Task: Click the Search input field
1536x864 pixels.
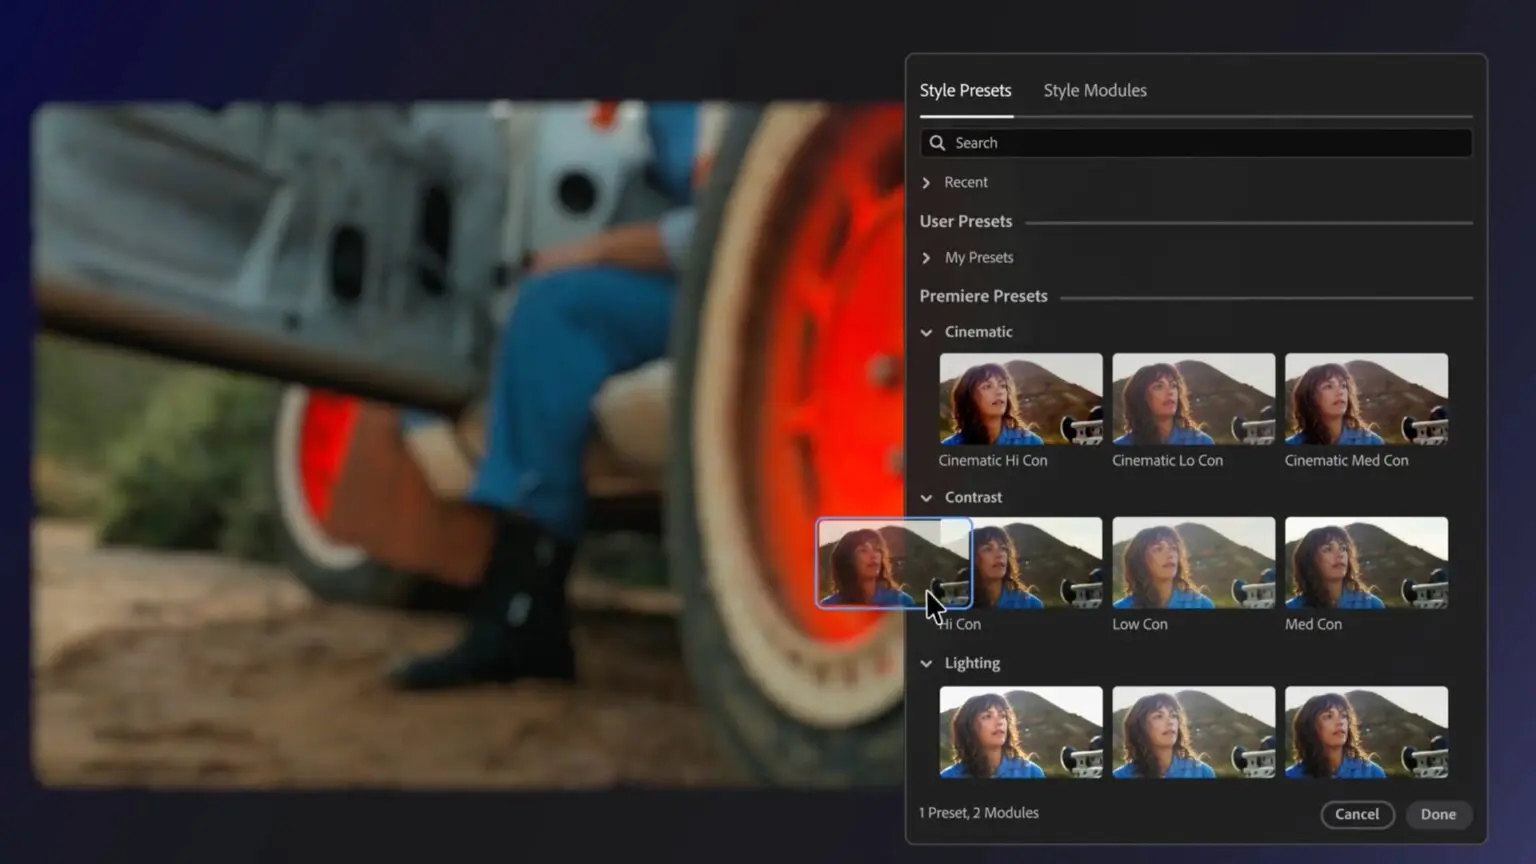Action: click(1200, 143)
